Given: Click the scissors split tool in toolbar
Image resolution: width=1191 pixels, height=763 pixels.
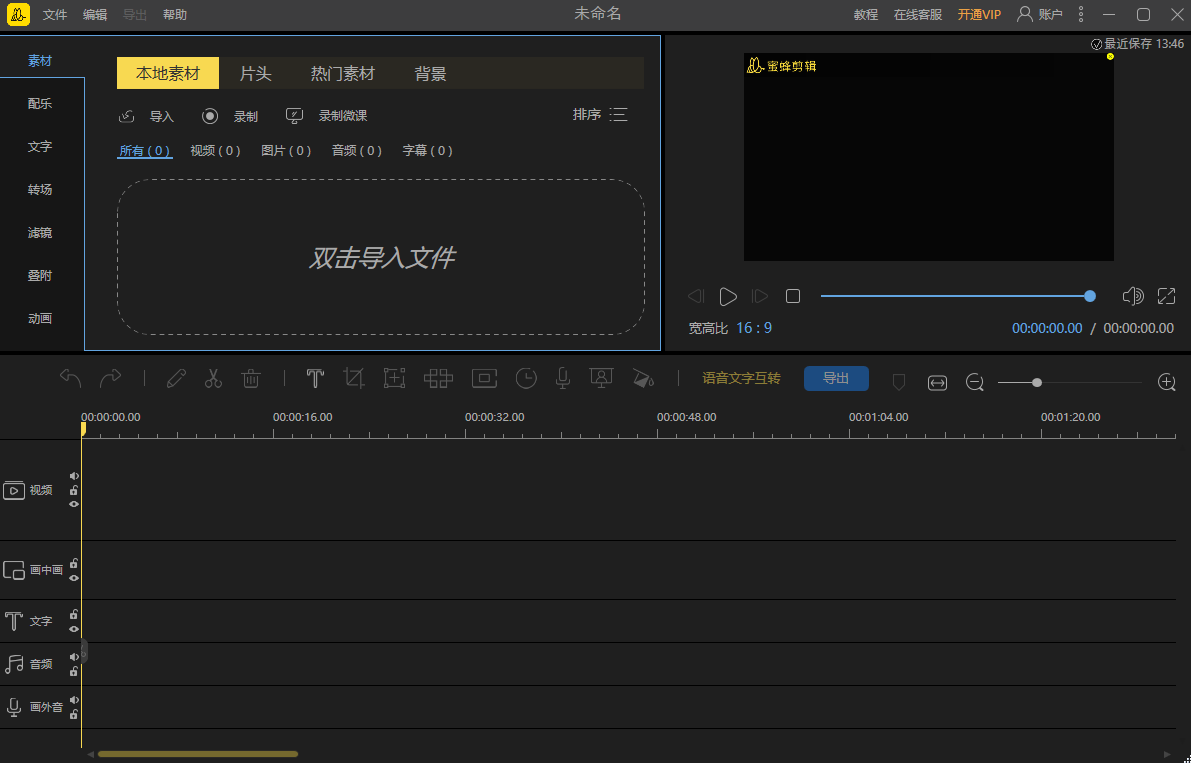Looking at the screenshot, I should click(213, 379).
